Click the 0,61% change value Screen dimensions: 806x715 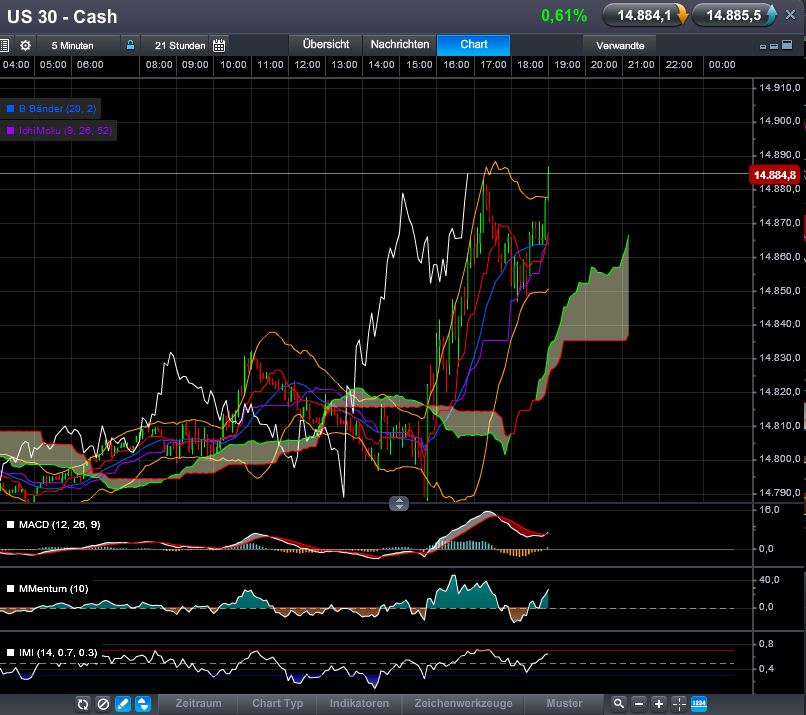point(564,15)
